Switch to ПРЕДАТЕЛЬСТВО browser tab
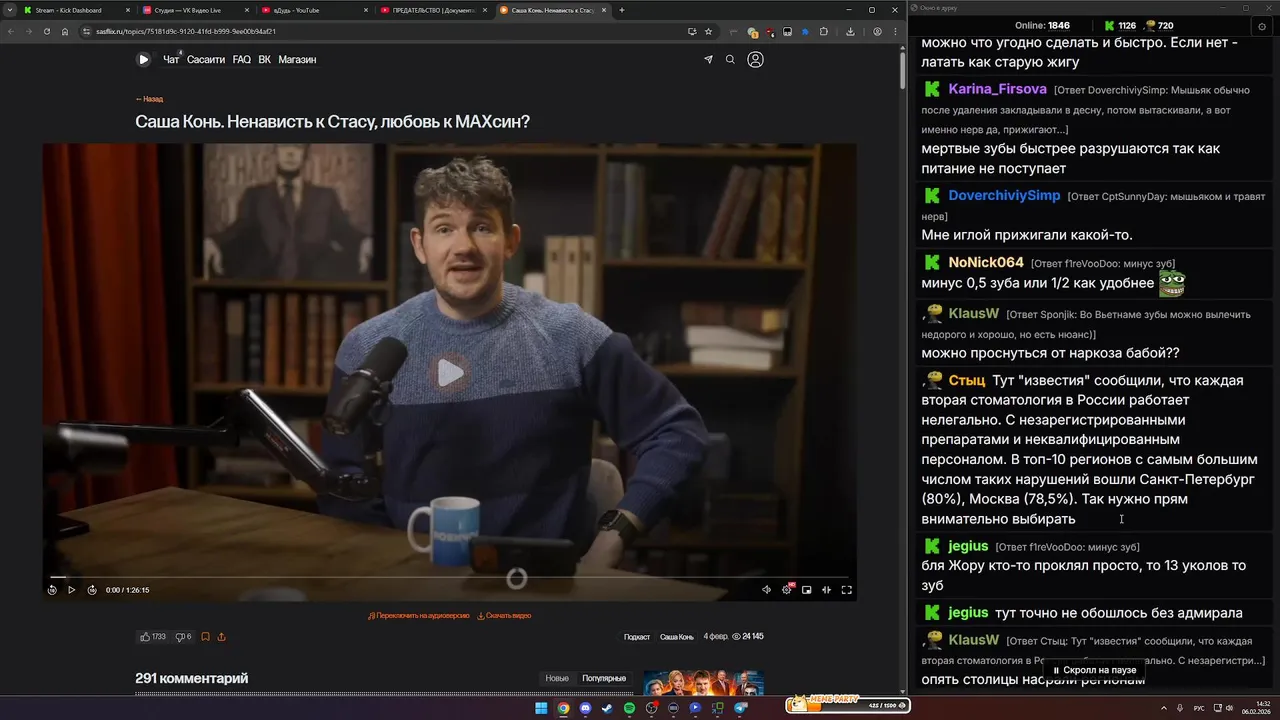The width and height of the screenshot is (1280, 720). click(x=432, y=10)
